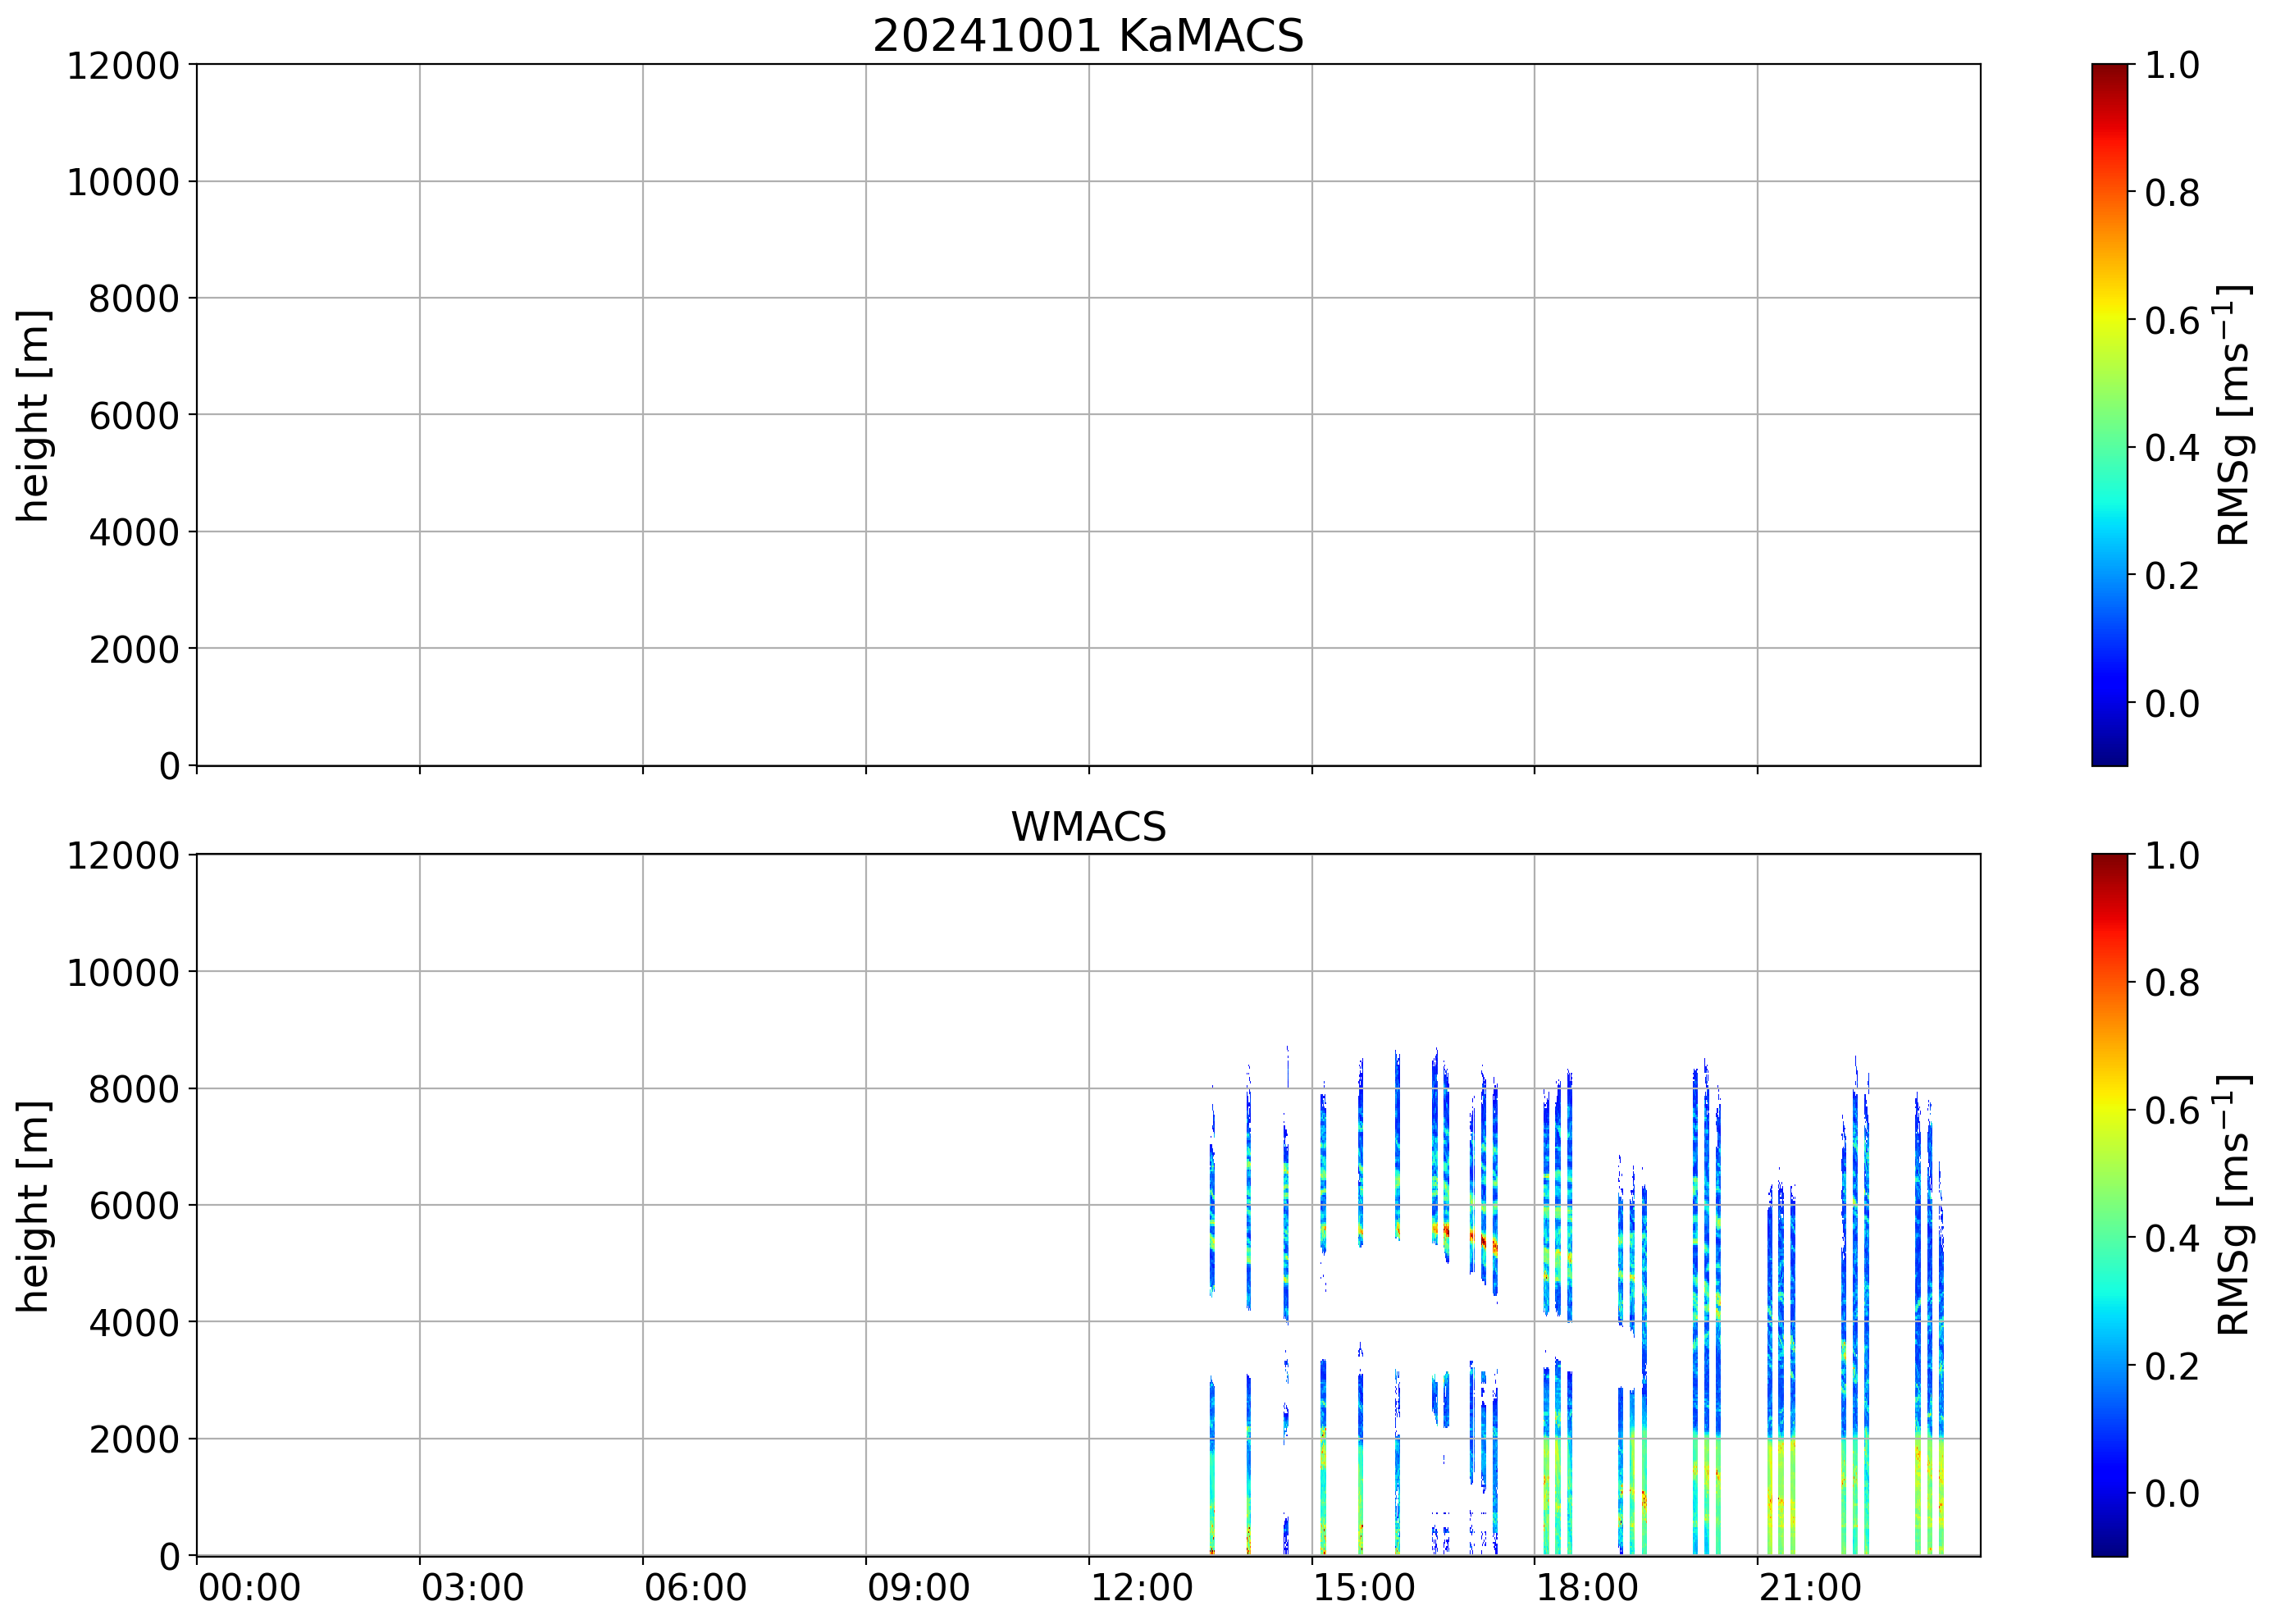Click the 06:00 x-axis tick label
The width and height of the screenshot is (2276, 1624).
tap(695, 1588)
